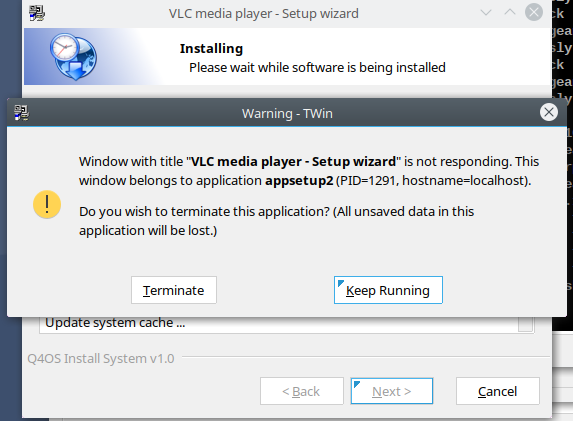The width and height of the screenshot is (573, 421).
Task: Click the Q4OS Install System v1.0 label
Action: pos(101,359)
